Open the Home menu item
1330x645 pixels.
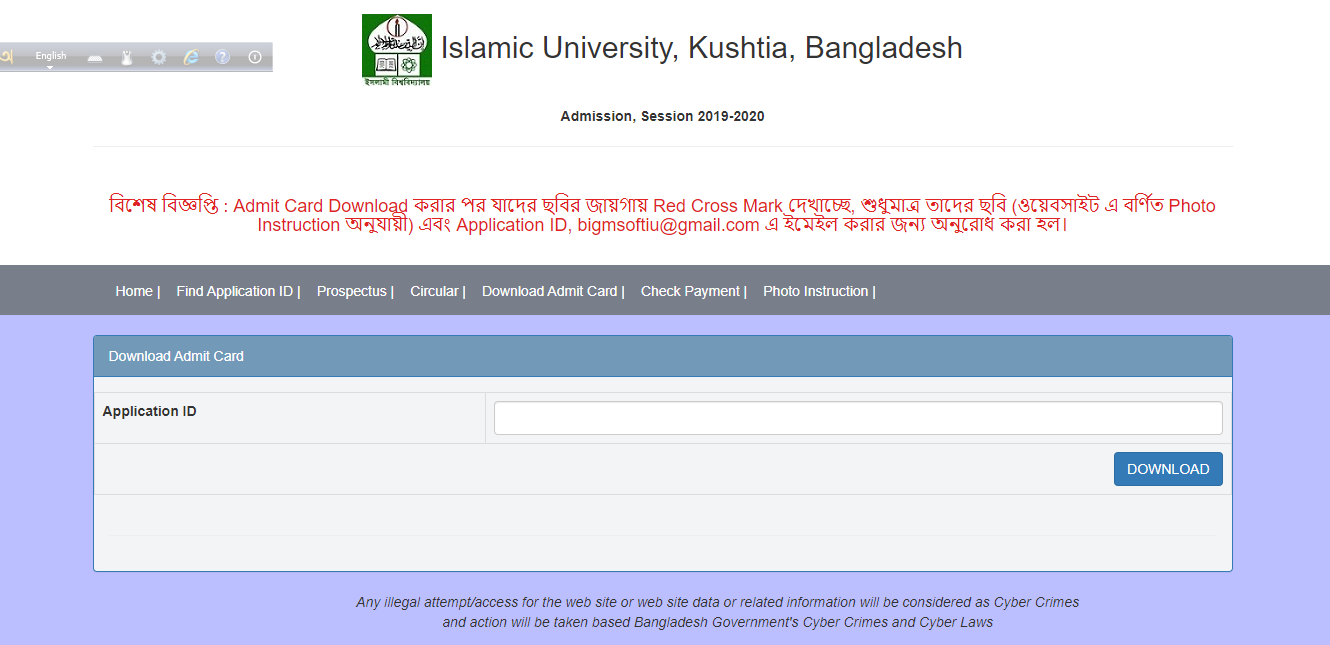point(134,291)
